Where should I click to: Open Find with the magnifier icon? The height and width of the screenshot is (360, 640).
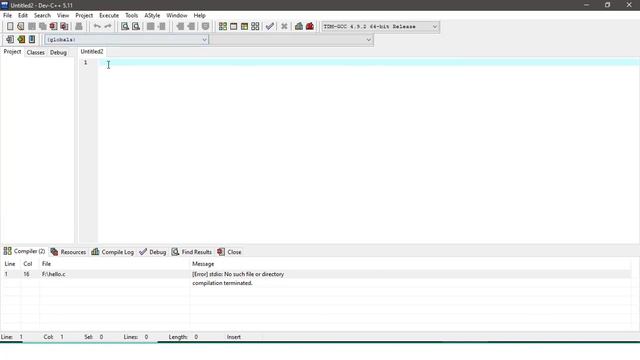point(125,27)
